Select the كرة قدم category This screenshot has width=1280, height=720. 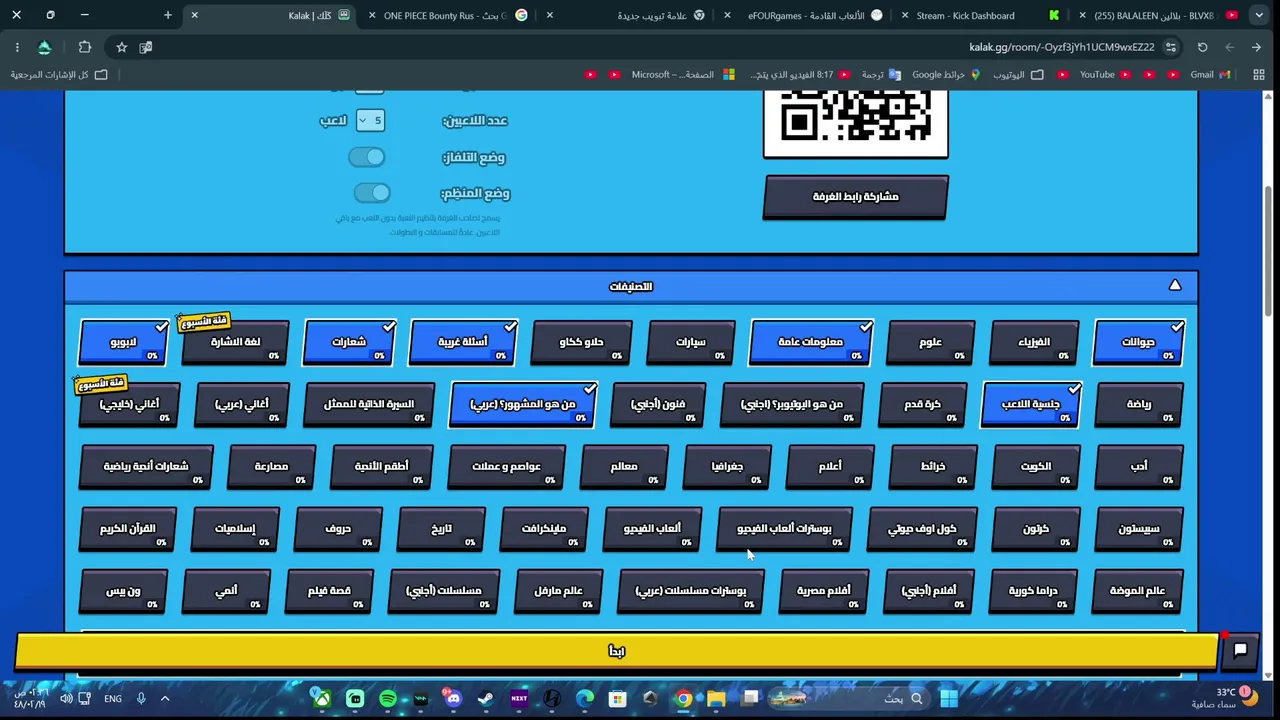pos(922,404)
